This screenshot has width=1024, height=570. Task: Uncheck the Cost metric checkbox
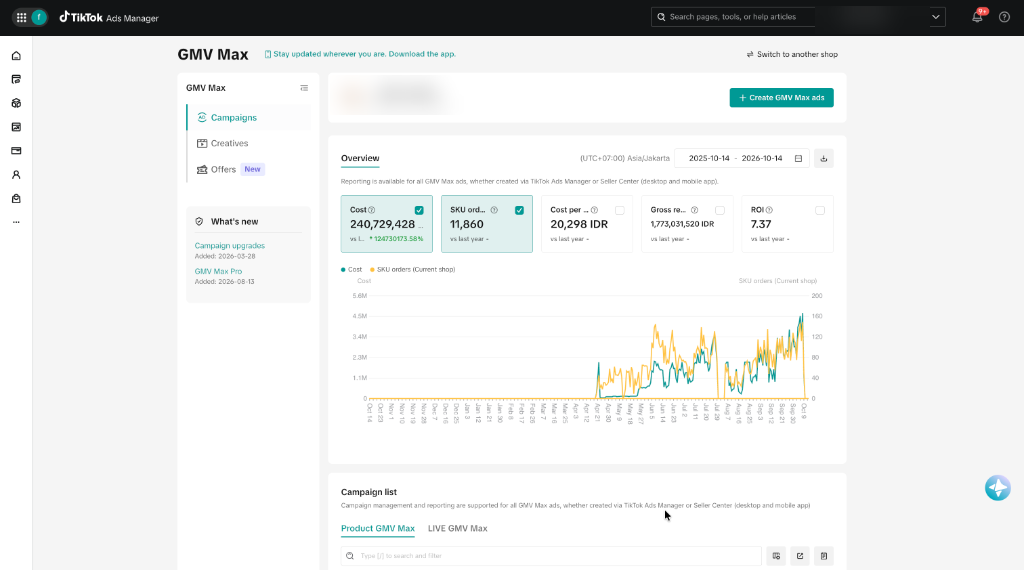[x=419, y=210]
